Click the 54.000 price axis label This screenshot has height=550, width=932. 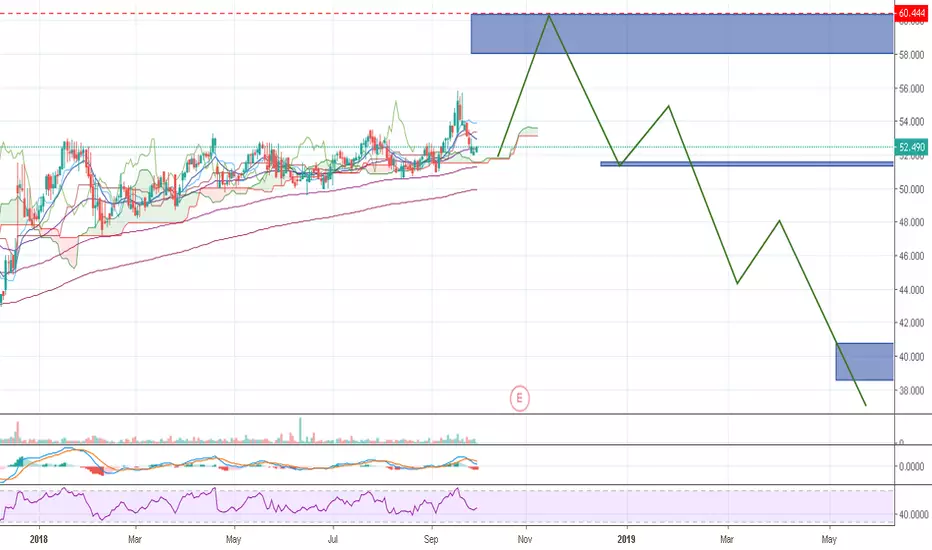click(911, 122)
